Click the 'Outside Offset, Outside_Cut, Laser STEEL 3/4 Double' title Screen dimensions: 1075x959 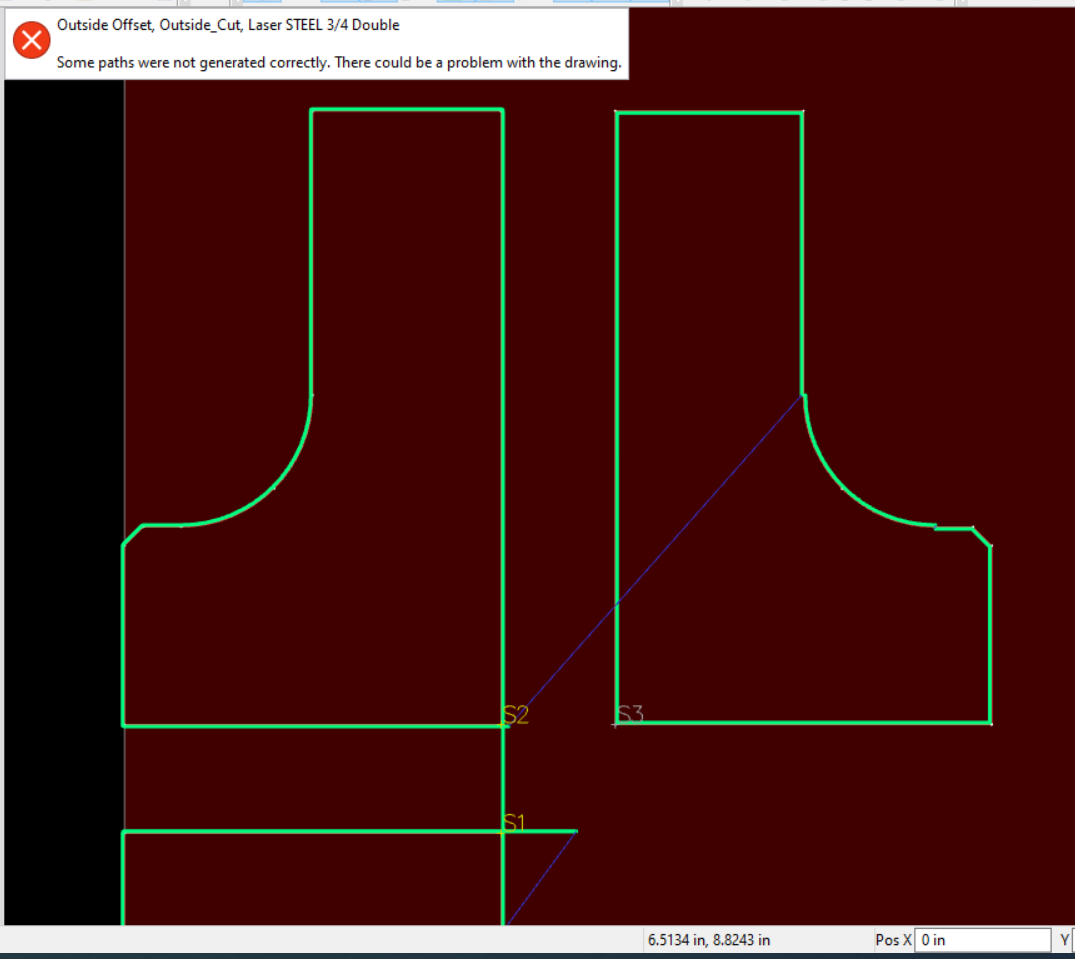pyautogui.click(x=228, y=25)
